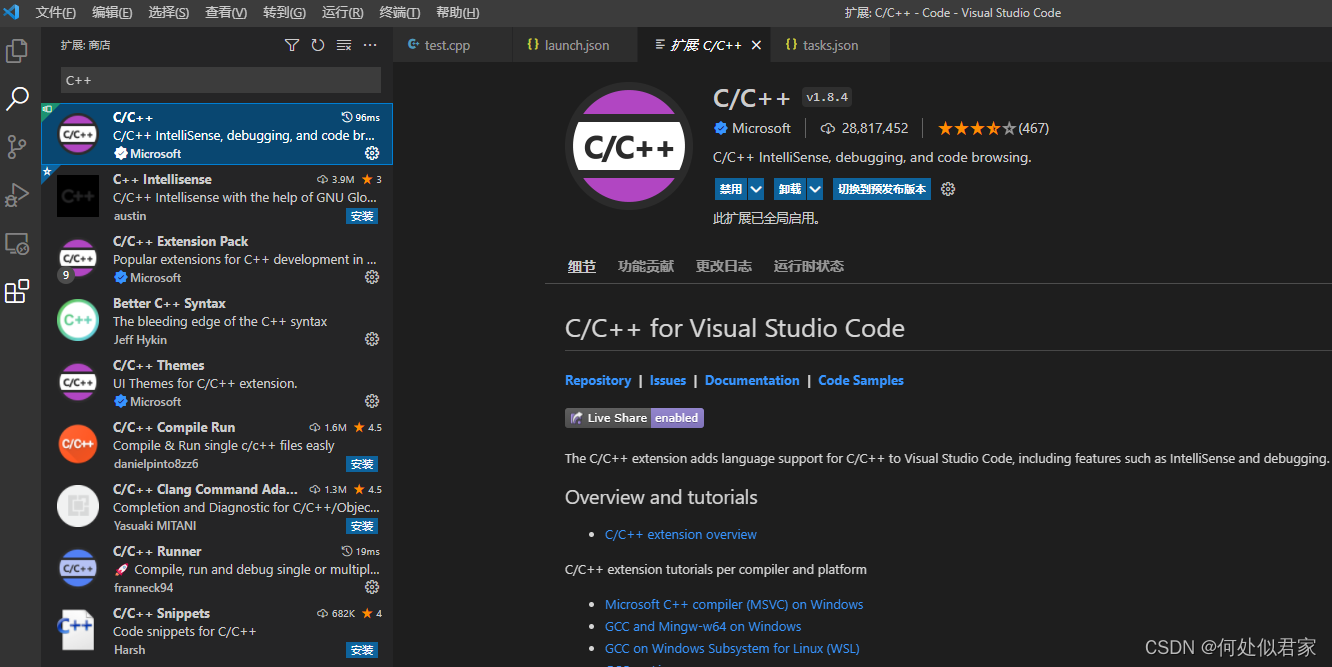
Task: Open Microsoft C++ compiler (MSVC) on Windows link
Action: [x=734, y=604]
